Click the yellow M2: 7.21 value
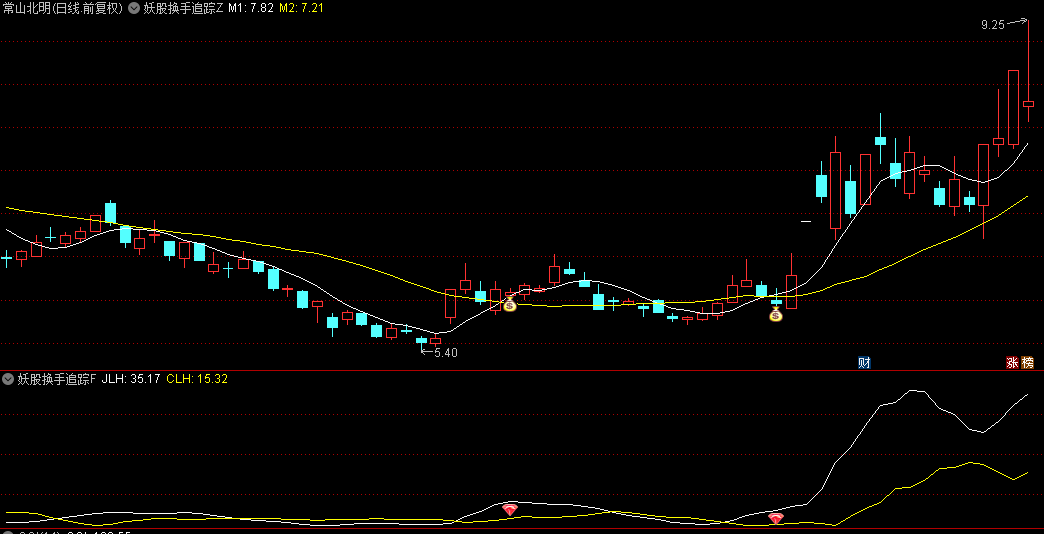Image resolution: width=1044 pixels, height=534 pixels. [x=301, y=9]
